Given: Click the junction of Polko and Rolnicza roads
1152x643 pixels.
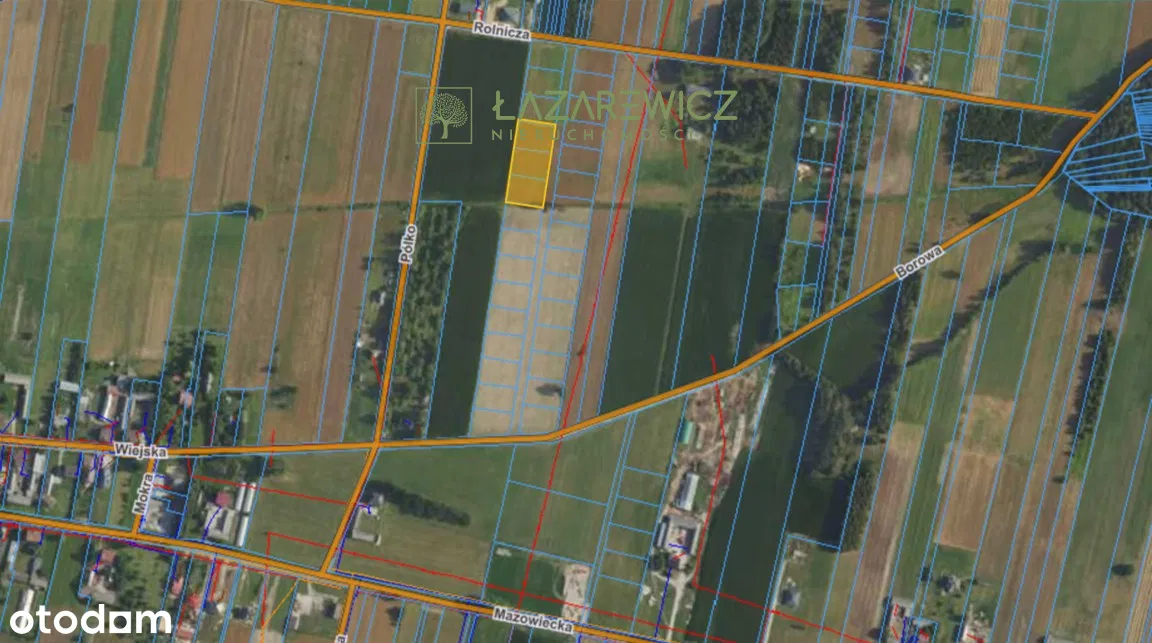Looking at the screenshot, I should point(442,17).
